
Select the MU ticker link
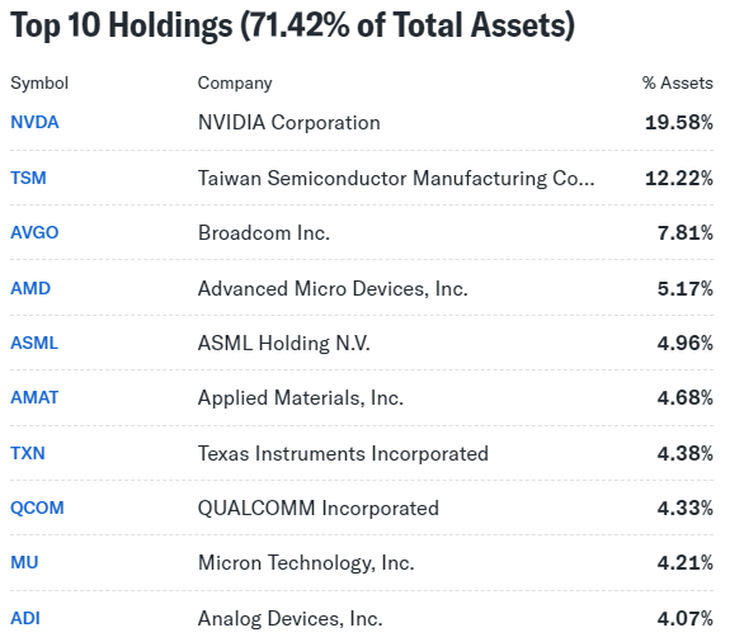click(24, 563)
